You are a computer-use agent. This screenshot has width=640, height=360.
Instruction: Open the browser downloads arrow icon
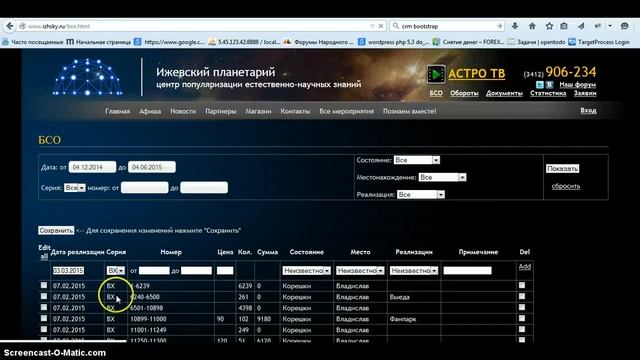click(515, 26)
